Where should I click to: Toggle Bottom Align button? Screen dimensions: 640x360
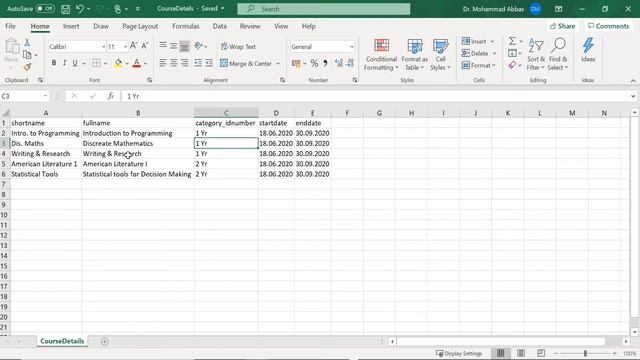(184, 46)
